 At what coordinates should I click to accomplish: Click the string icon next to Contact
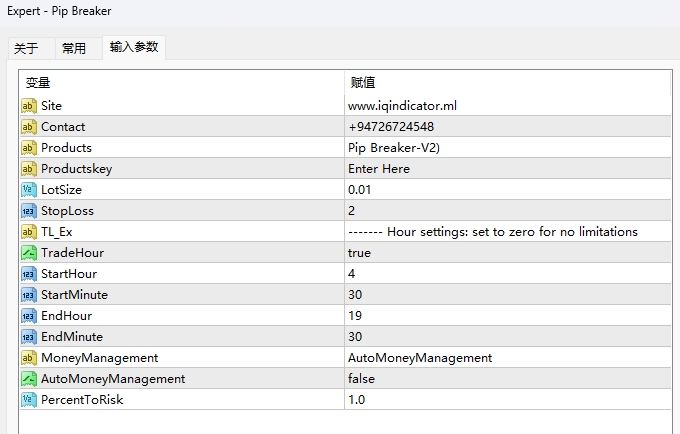[28, 126]
